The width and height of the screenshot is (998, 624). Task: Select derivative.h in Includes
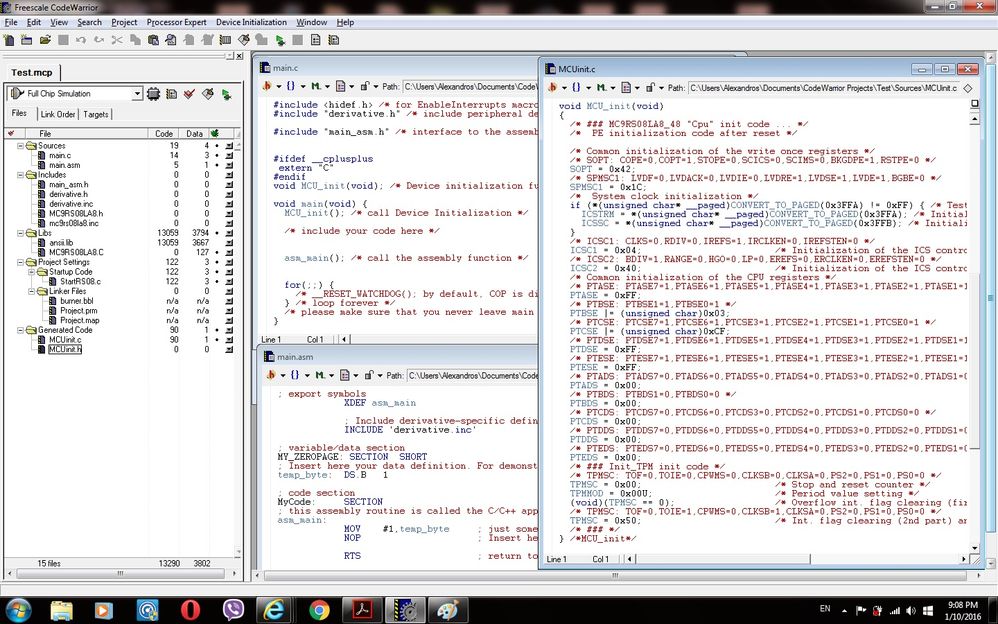tap(69, 194)
